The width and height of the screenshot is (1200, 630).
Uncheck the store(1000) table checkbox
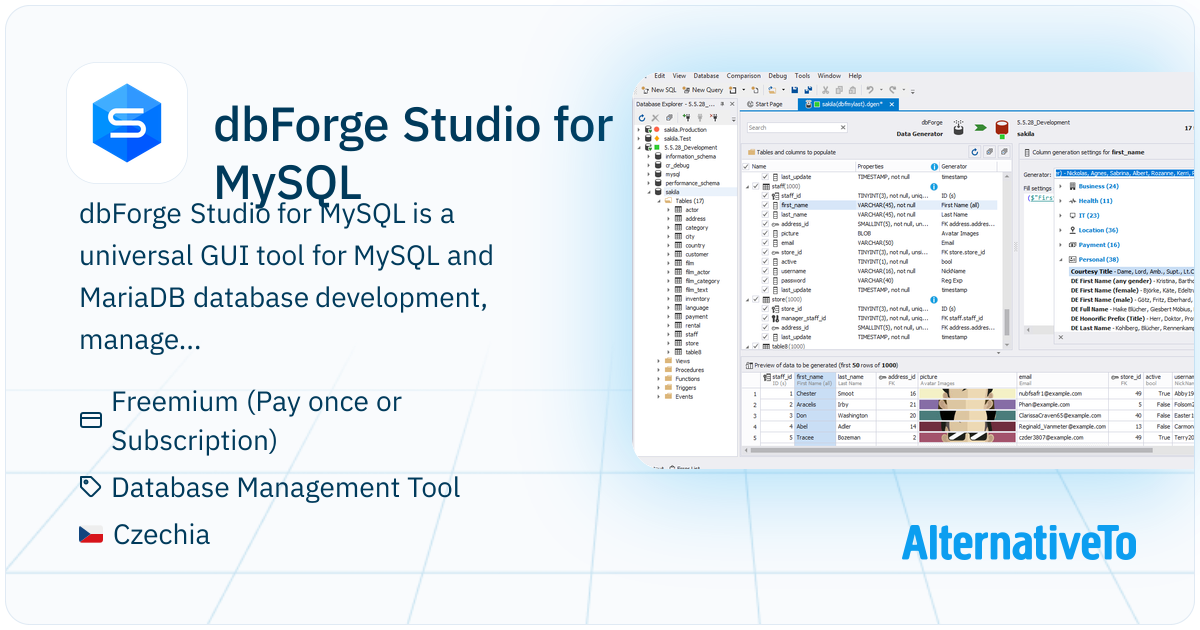pyautogui.click(x=756, y=299)
